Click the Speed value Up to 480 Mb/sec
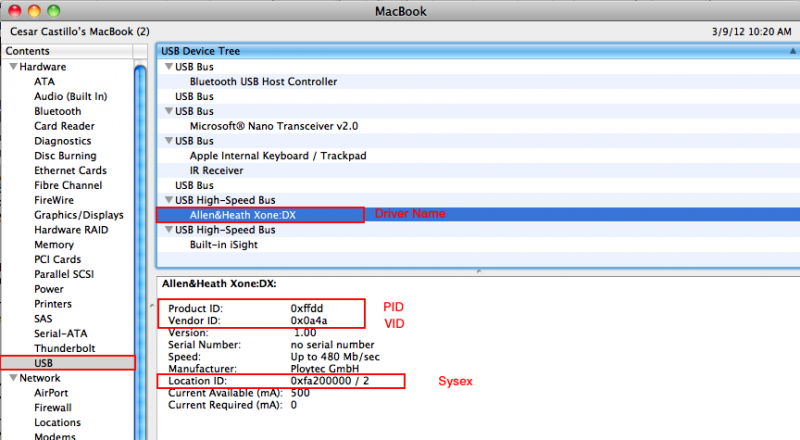 [x=335, y=357]
